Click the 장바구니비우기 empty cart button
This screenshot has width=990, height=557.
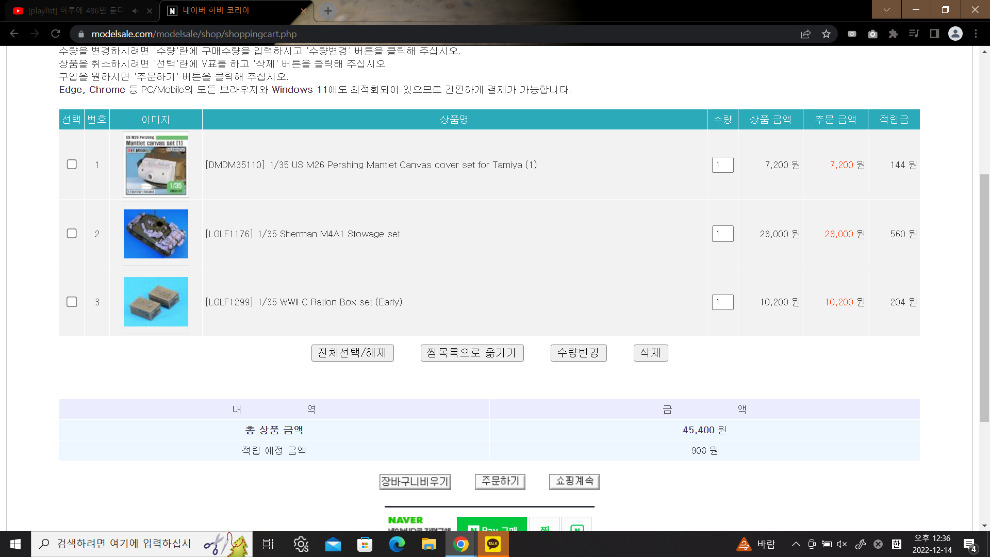click(x=415, y=481)
